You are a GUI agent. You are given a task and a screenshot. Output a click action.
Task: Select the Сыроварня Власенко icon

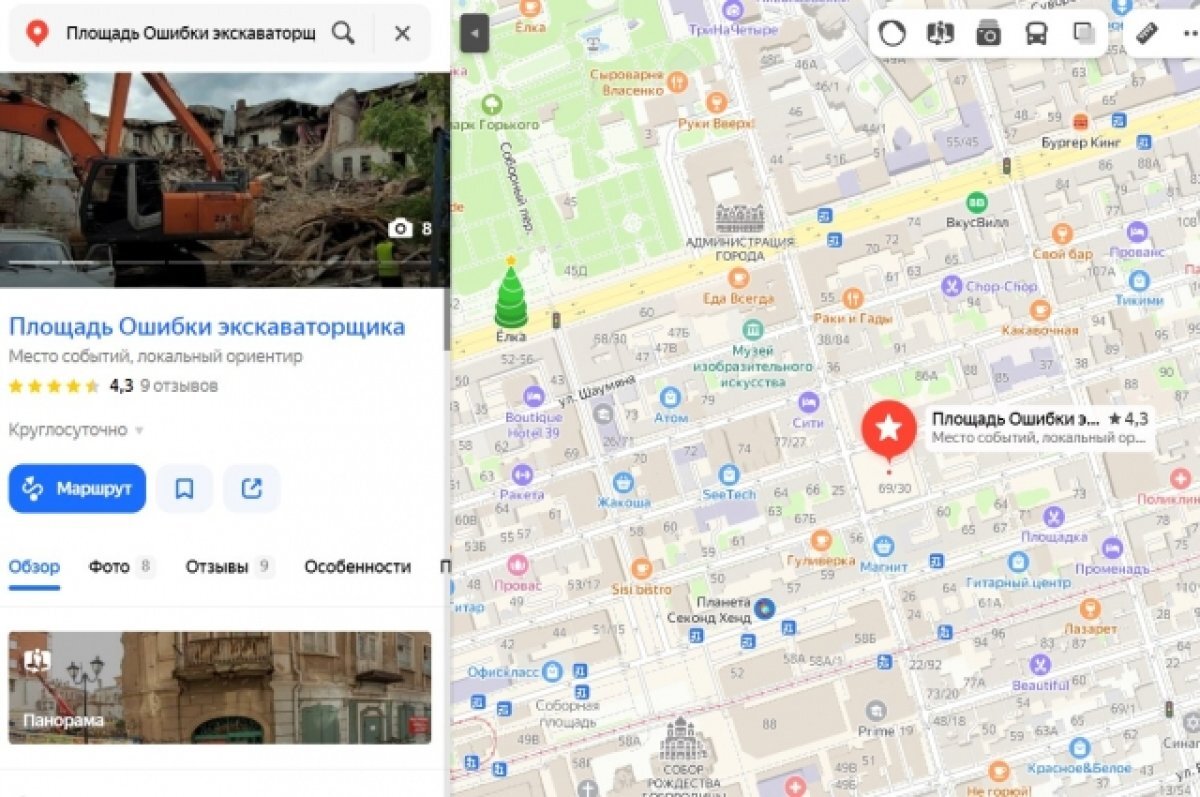click(677, 82)
